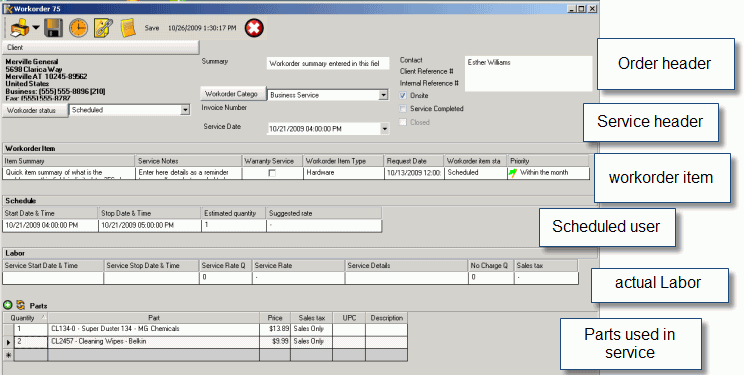744x375 pixels.
Task: Select the row arrow beside Cleaning Wipes
Action: (x=8, y=342)
